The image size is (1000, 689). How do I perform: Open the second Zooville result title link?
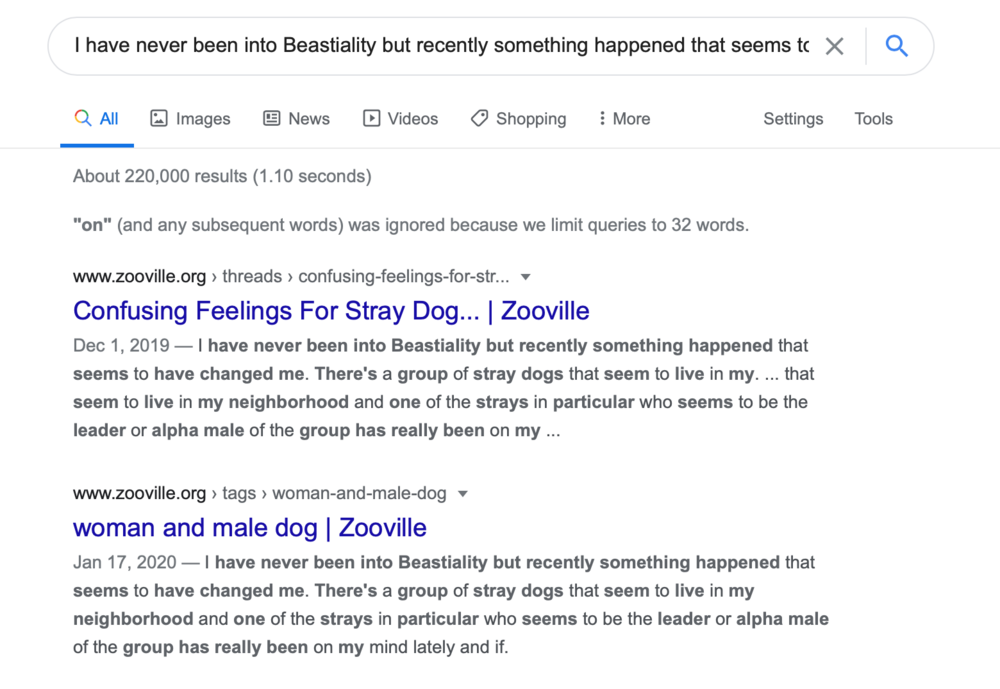[250, 528]
